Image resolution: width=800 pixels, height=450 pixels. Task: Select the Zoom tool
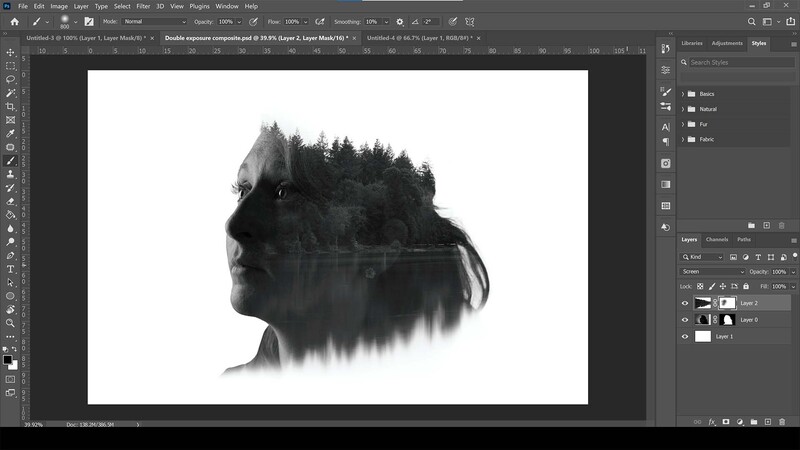(x=10, y=323)
